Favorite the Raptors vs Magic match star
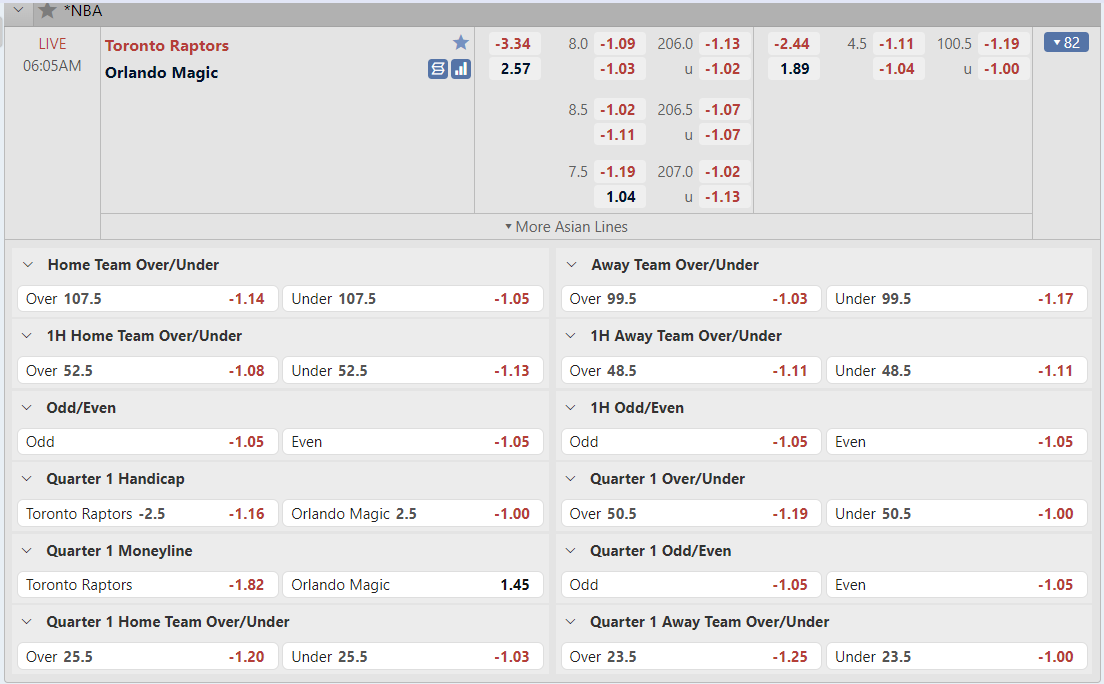The height and width of the screenshot is (684, 1104). point(461,42)
